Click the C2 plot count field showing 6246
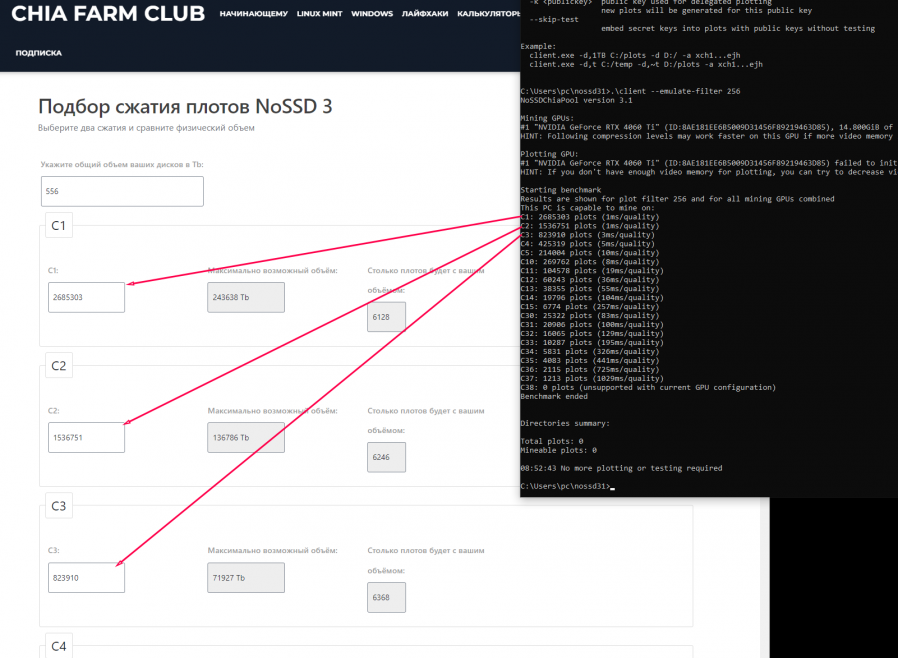The width and height of the screenshot is (898, 658). click(x=386, y=457)
